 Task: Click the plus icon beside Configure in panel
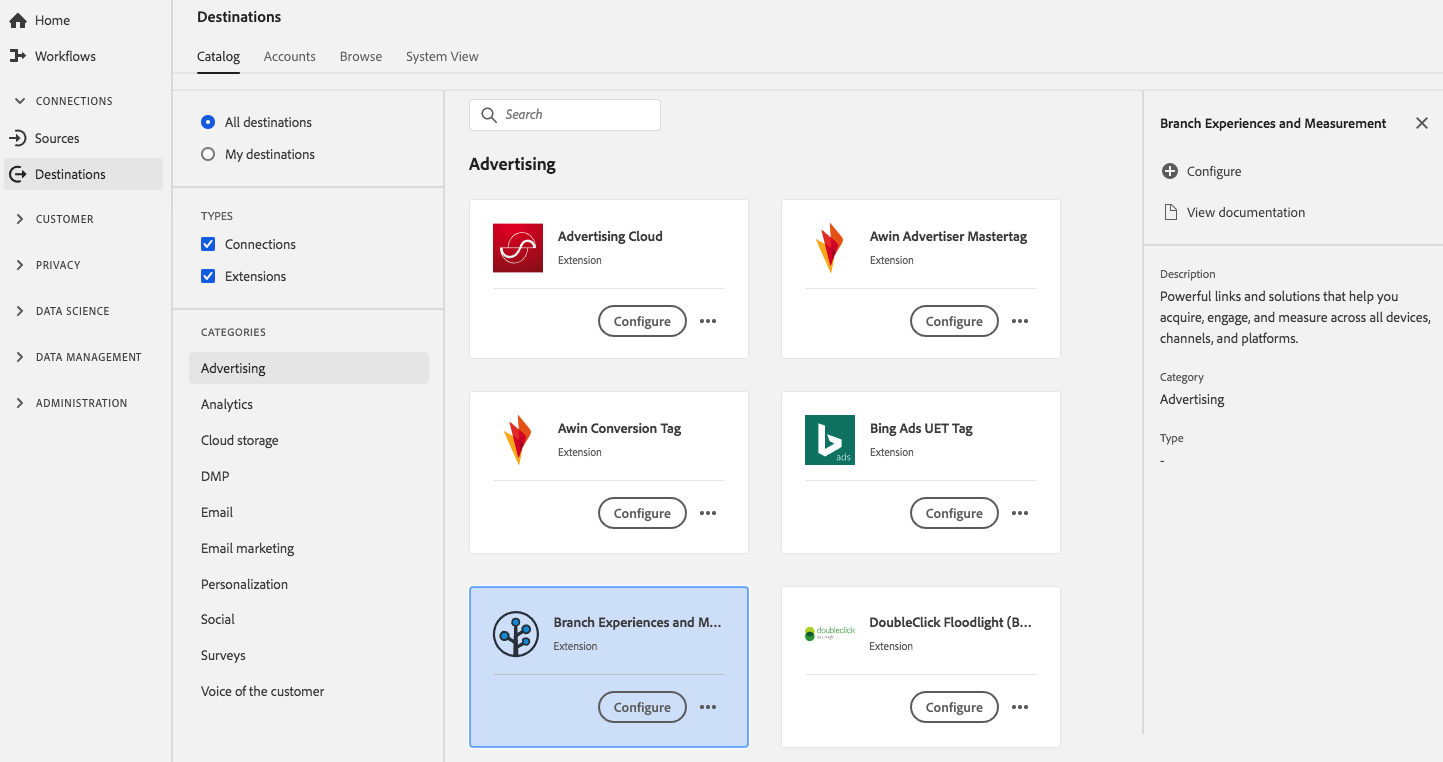click(x=1170, y=171)
